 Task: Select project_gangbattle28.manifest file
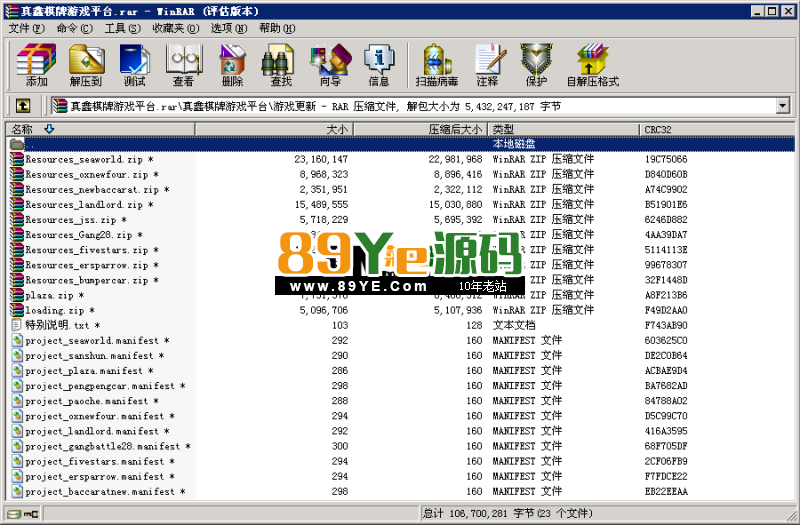[108, 446]
